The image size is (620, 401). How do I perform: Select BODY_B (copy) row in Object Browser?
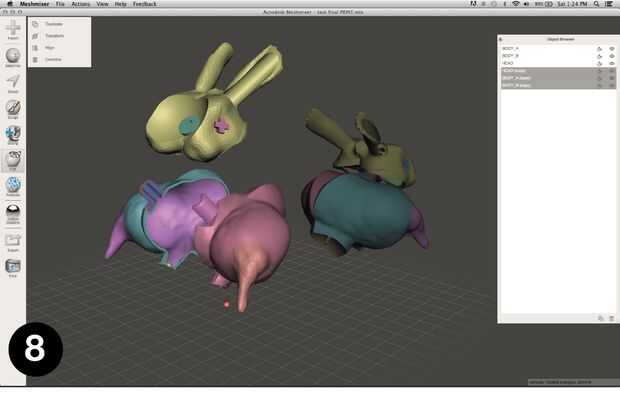[x=558, y=85]
